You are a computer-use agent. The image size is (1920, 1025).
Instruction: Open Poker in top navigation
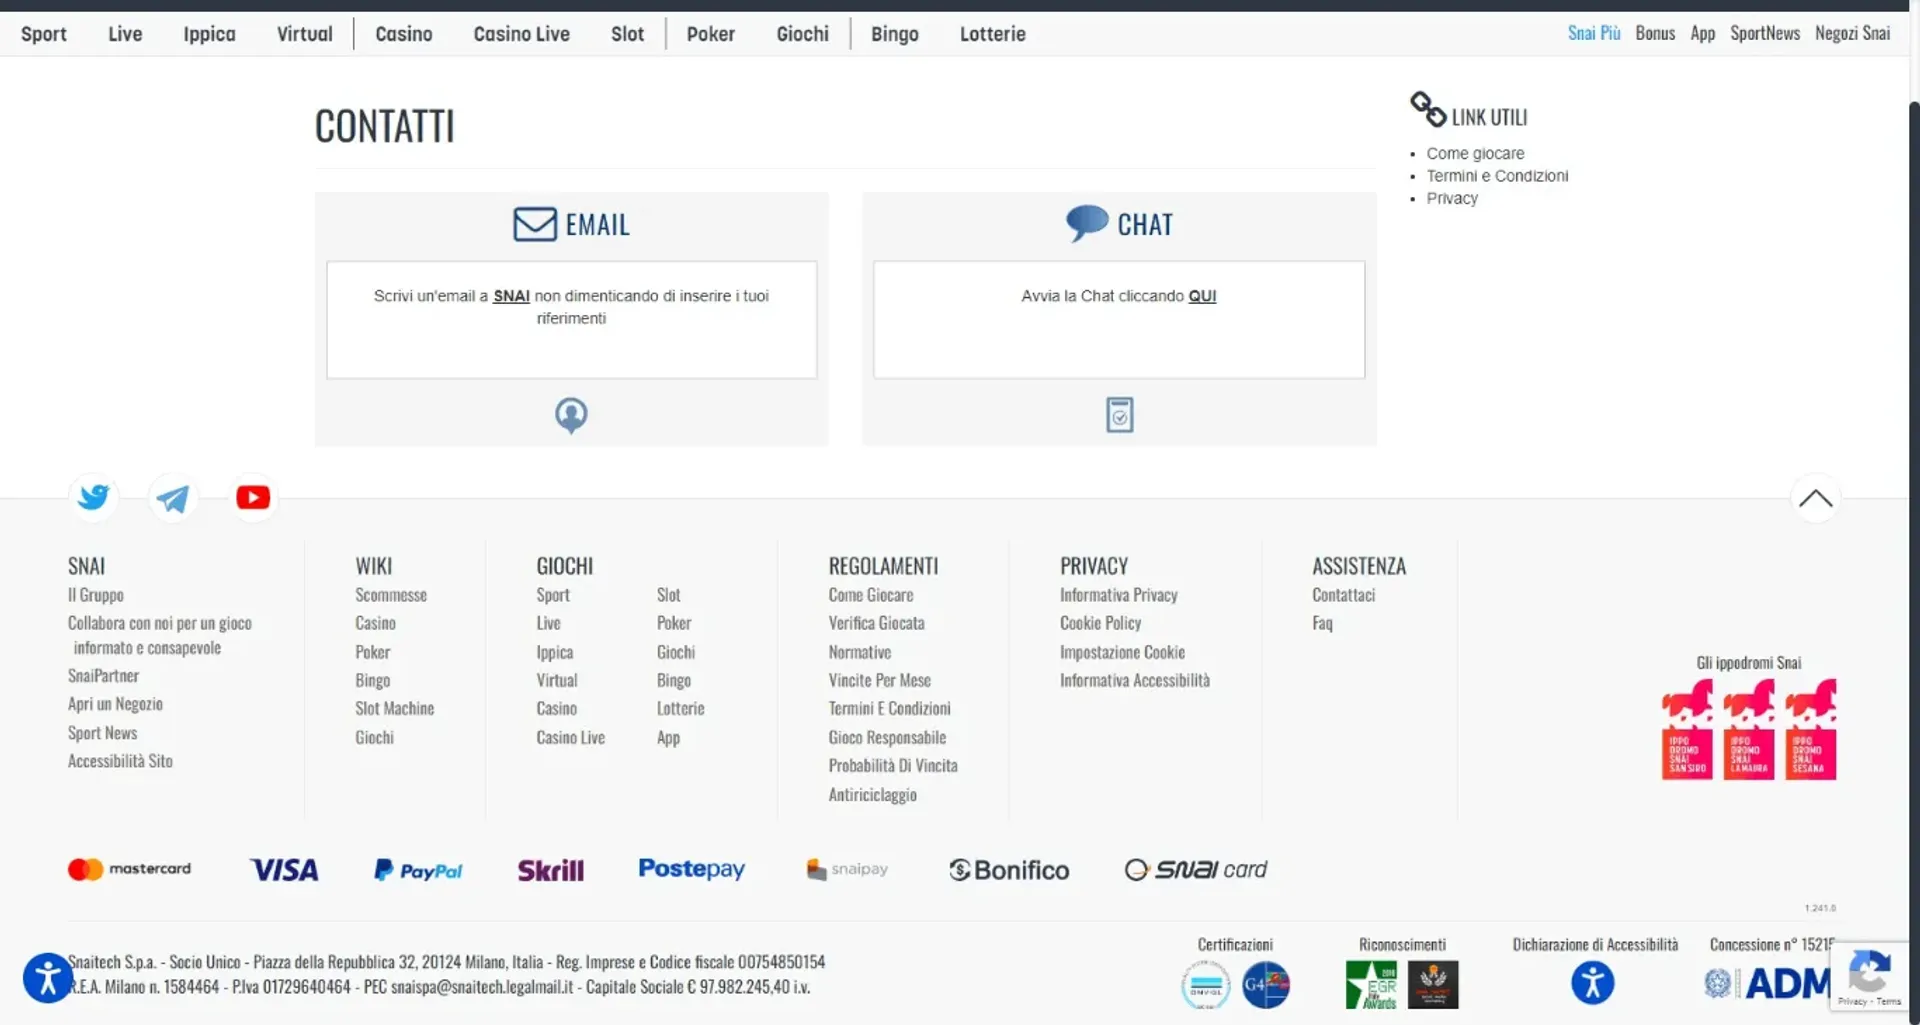click(x=710, y=34)
